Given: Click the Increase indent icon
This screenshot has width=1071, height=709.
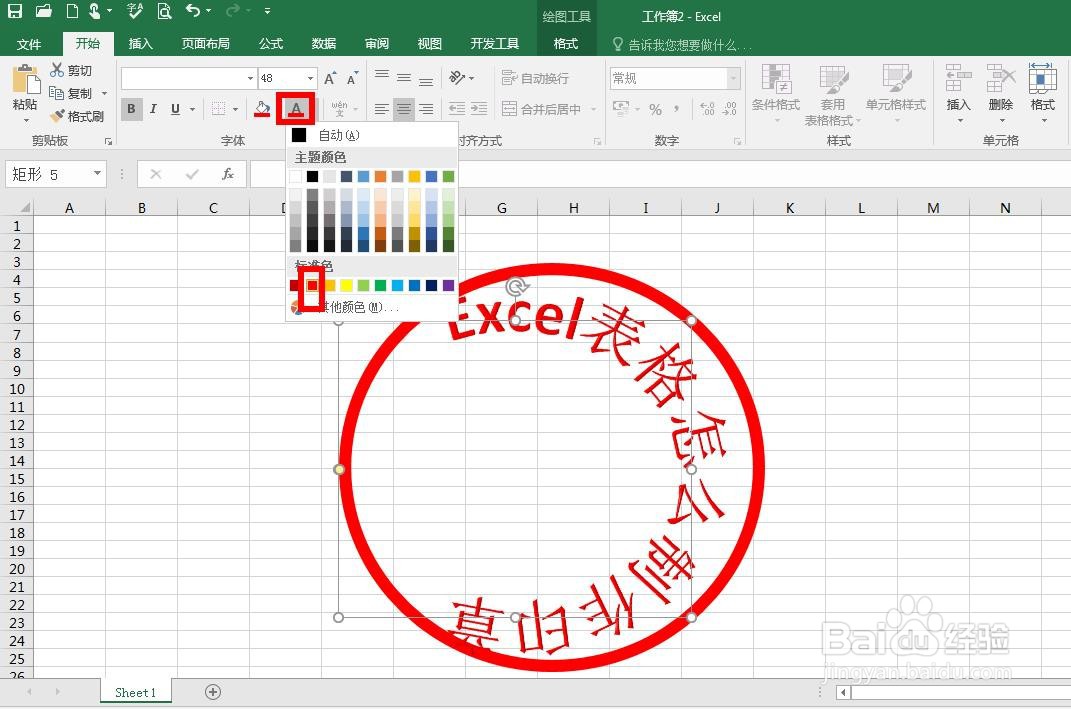Looking at the screenshot, I should 479,109.
